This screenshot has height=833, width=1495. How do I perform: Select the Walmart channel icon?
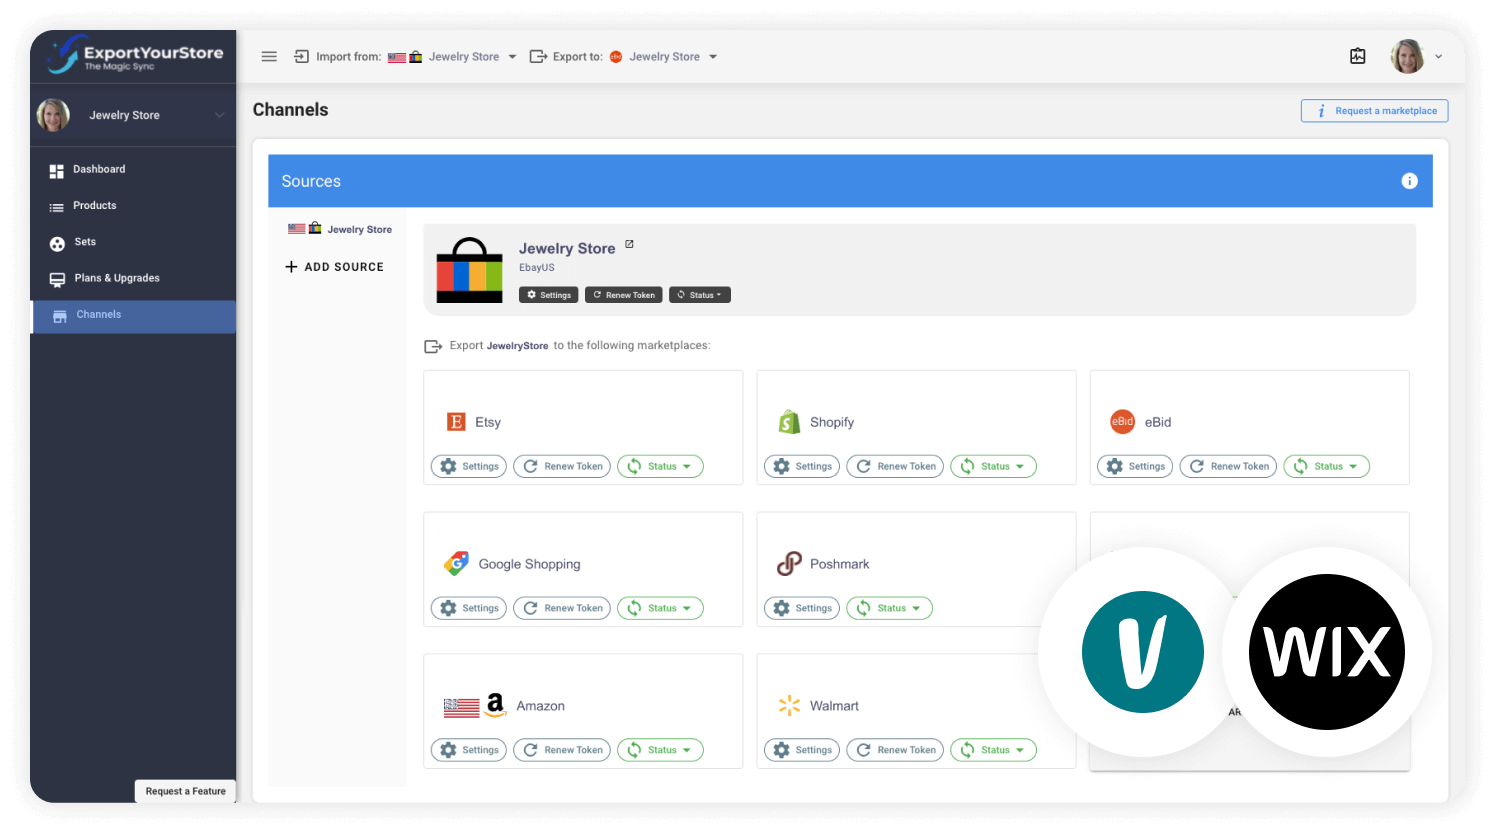(789, 705)
